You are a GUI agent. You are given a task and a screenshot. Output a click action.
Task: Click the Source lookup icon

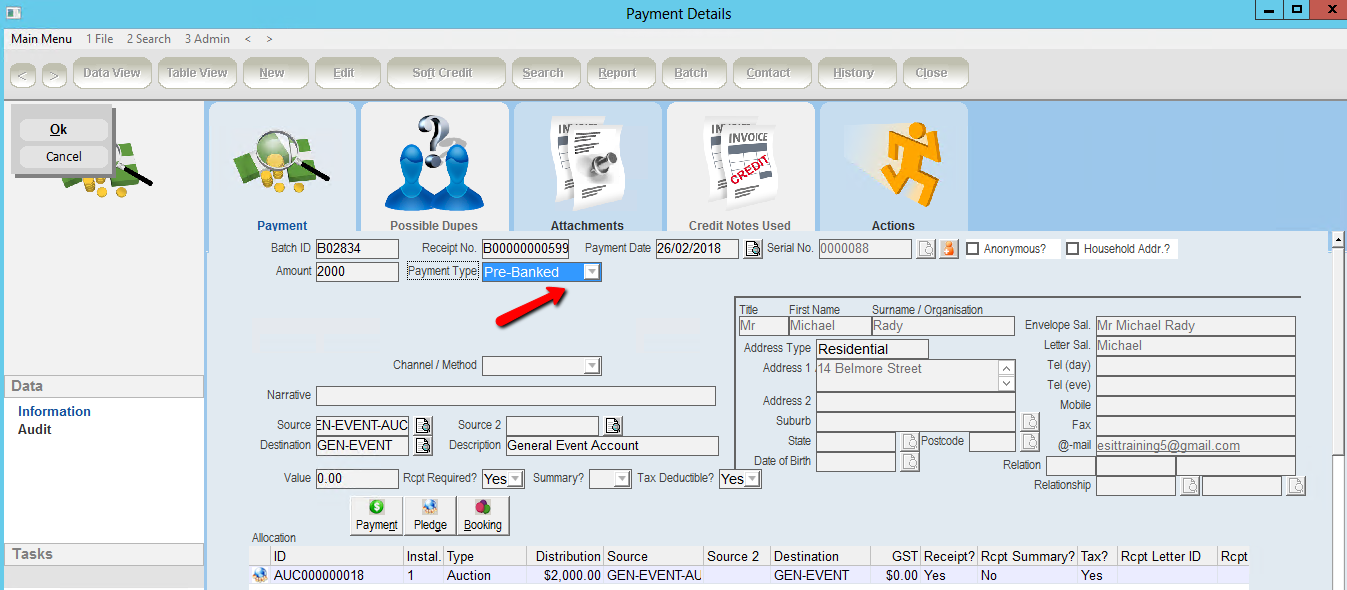click(x=423, y=426)
